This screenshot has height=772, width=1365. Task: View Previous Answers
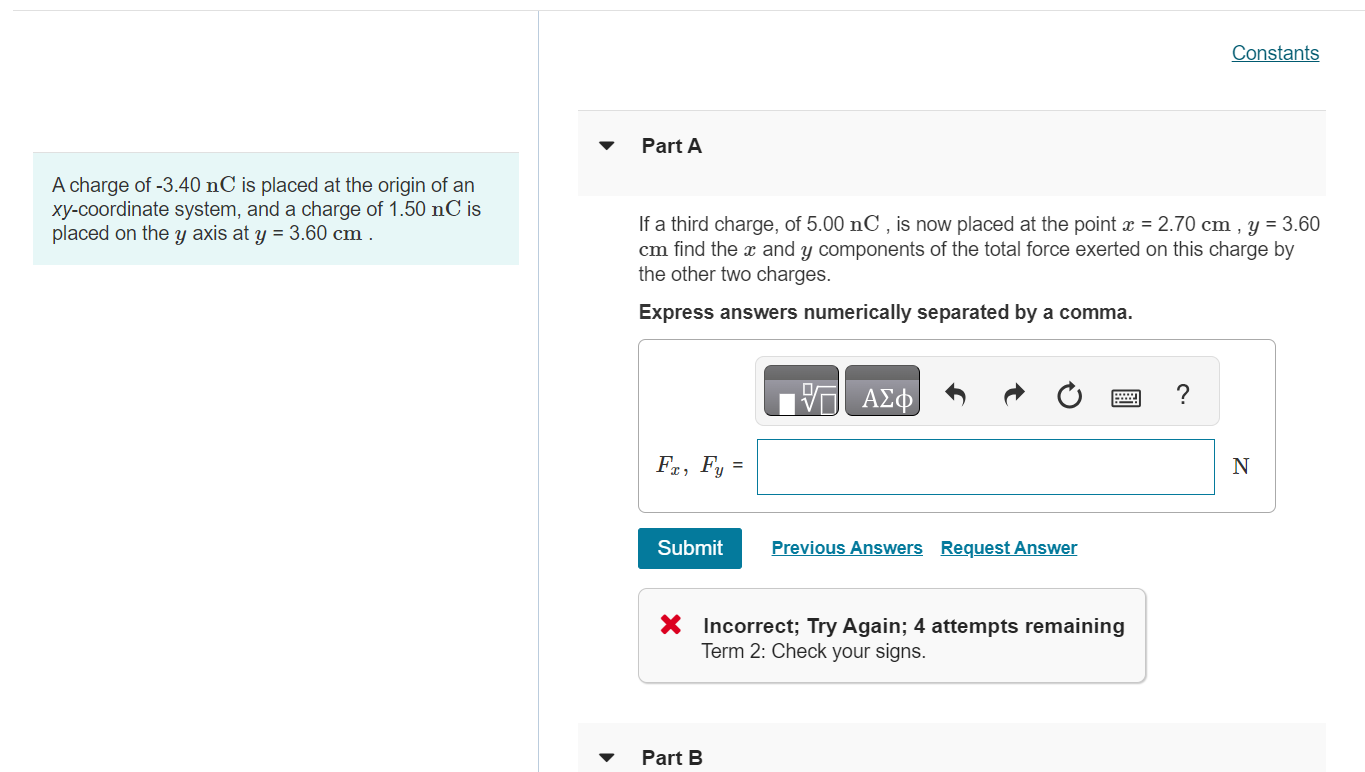click(x=847, y=548)
